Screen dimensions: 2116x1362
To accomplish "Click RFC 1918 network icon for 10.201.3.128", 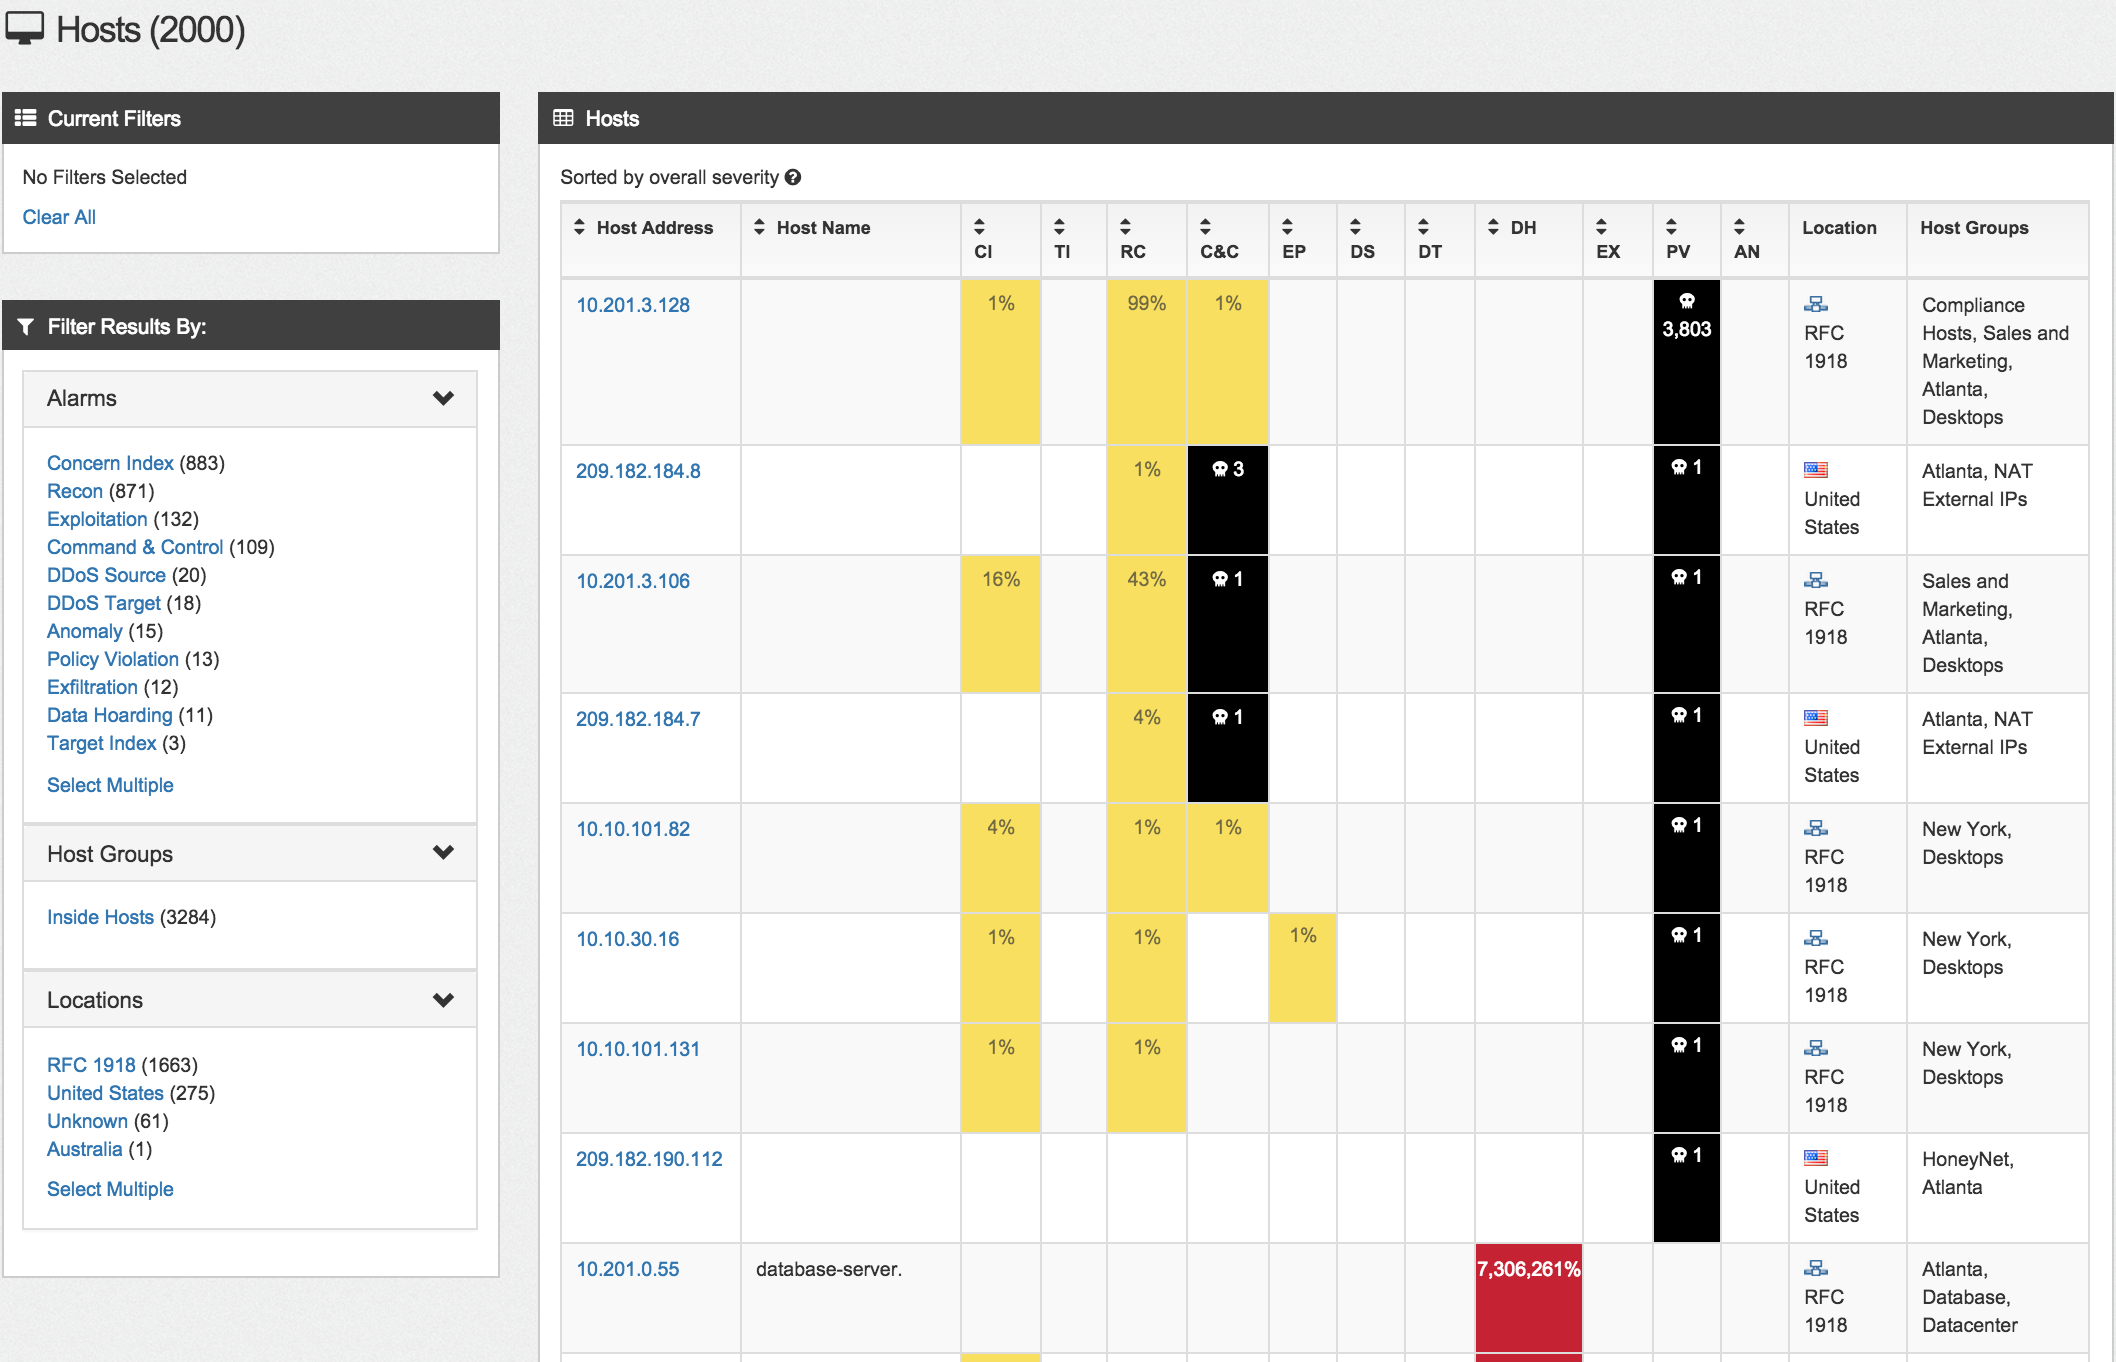I will (1816, 304).
